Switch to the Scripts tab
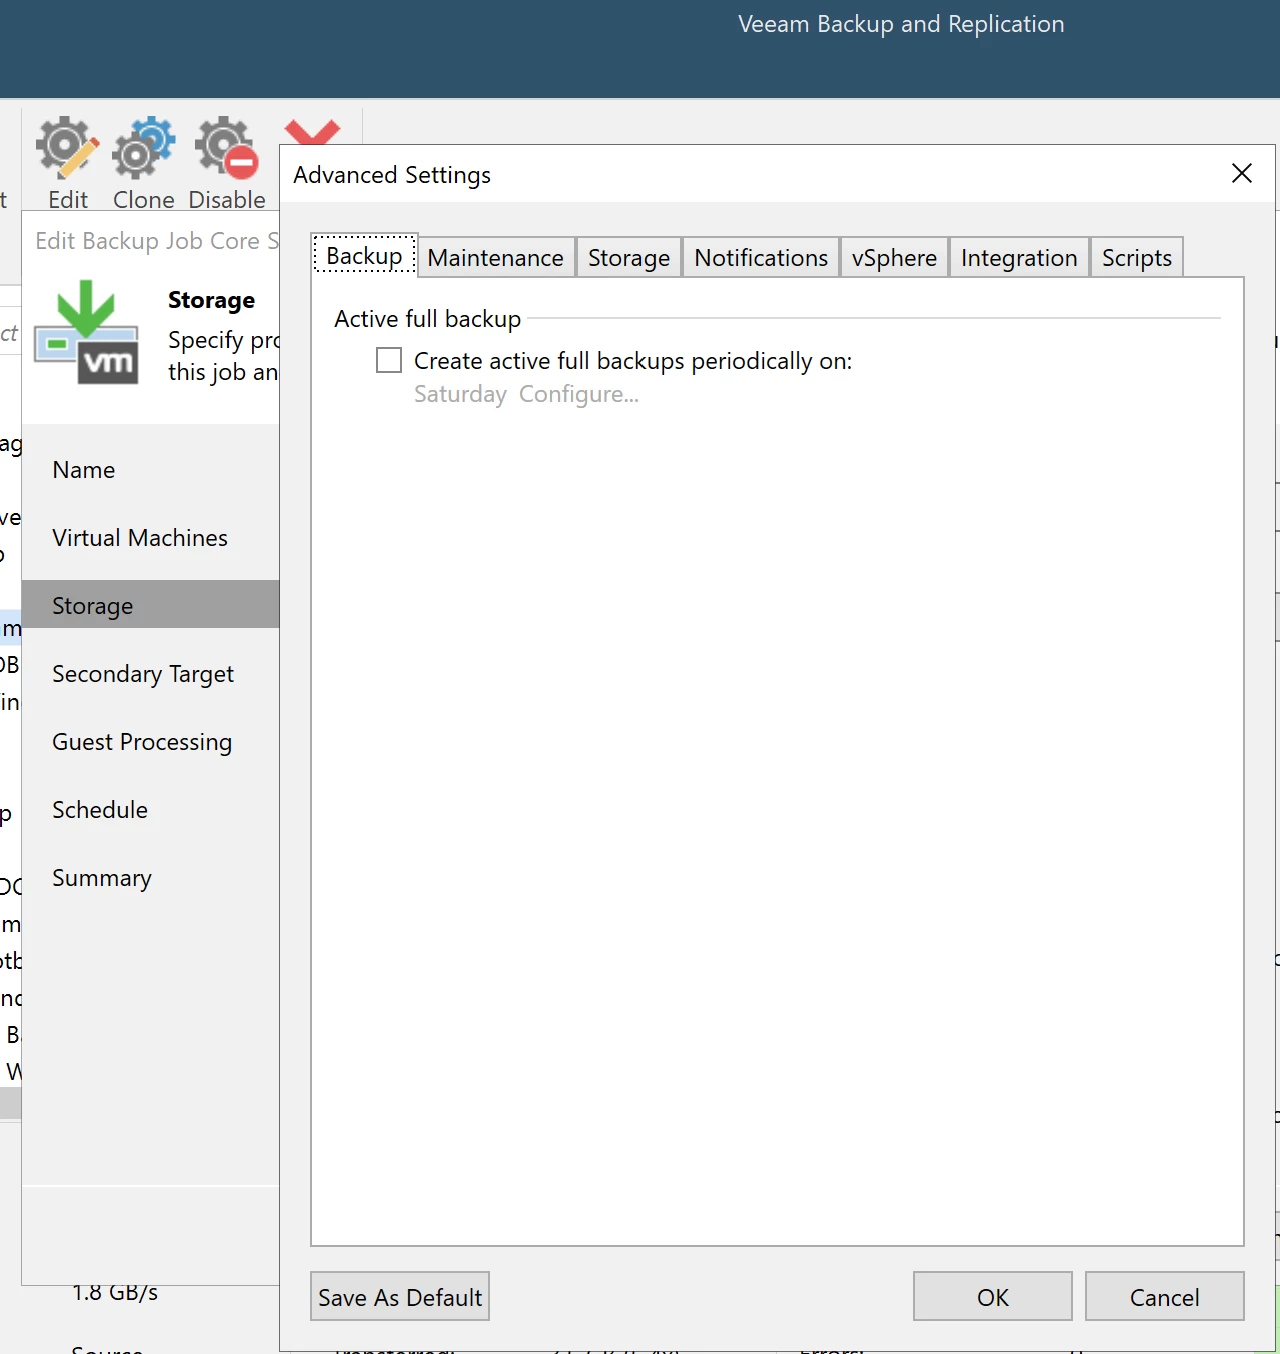The height and width of the screenshot is (1354, 1280). [x=1137, y=258]
